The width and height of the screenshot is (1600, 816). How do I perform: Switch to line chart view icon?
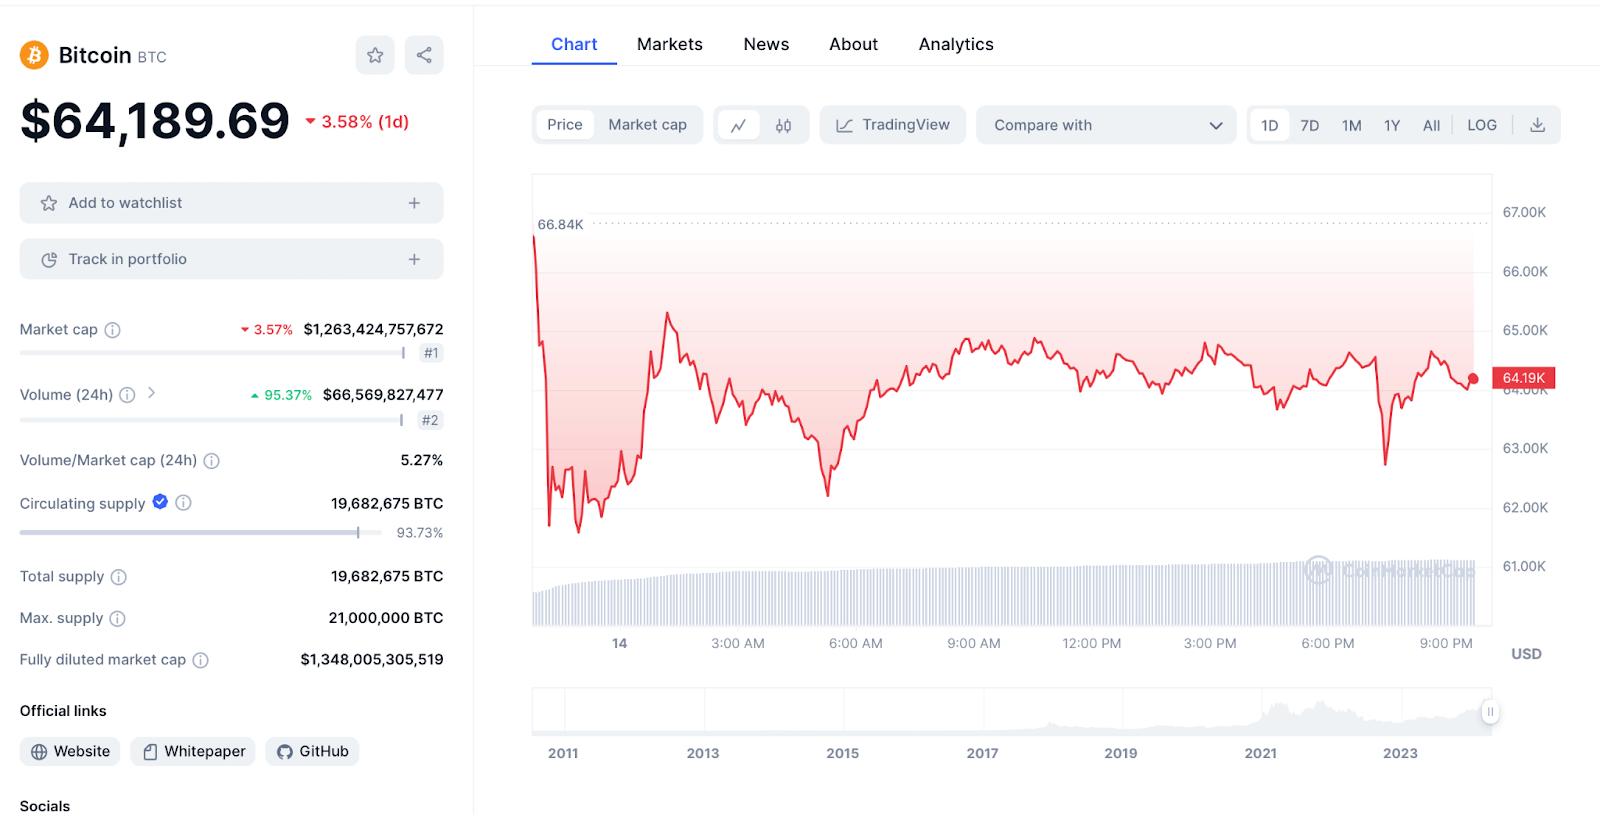point(739,125)
